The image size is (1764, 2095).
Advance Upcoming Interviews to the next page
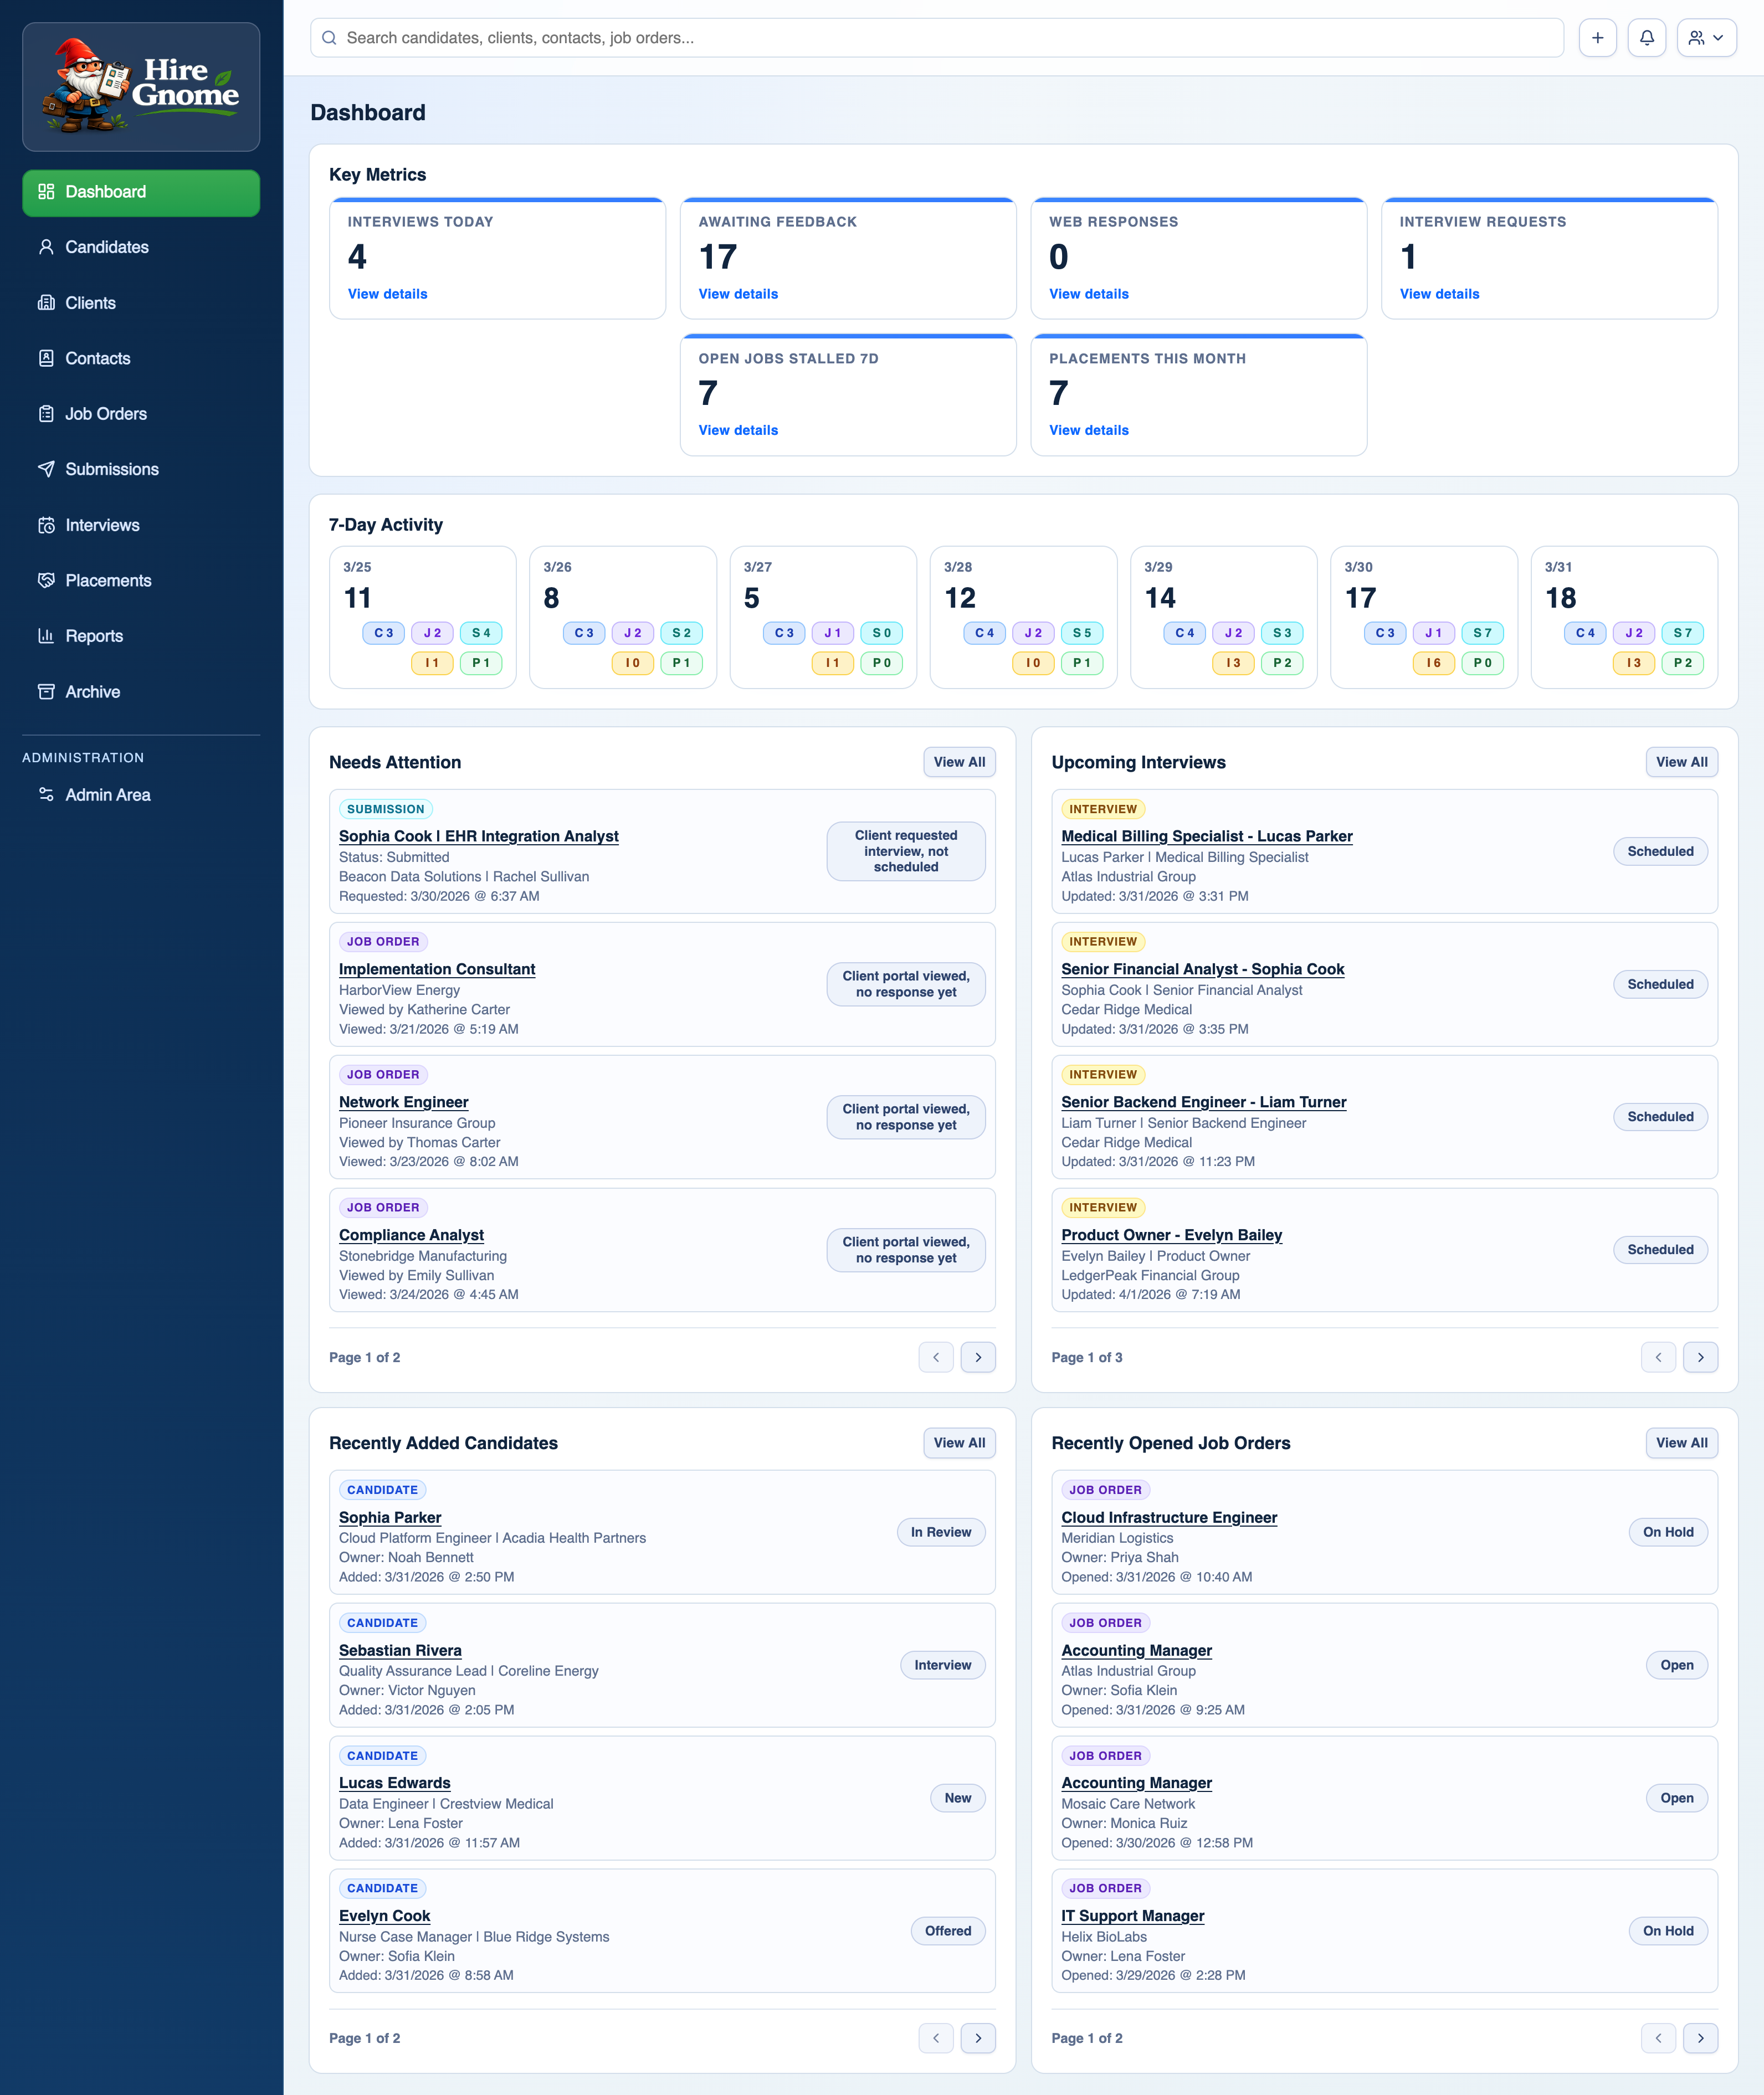tap(1700, 1357)
